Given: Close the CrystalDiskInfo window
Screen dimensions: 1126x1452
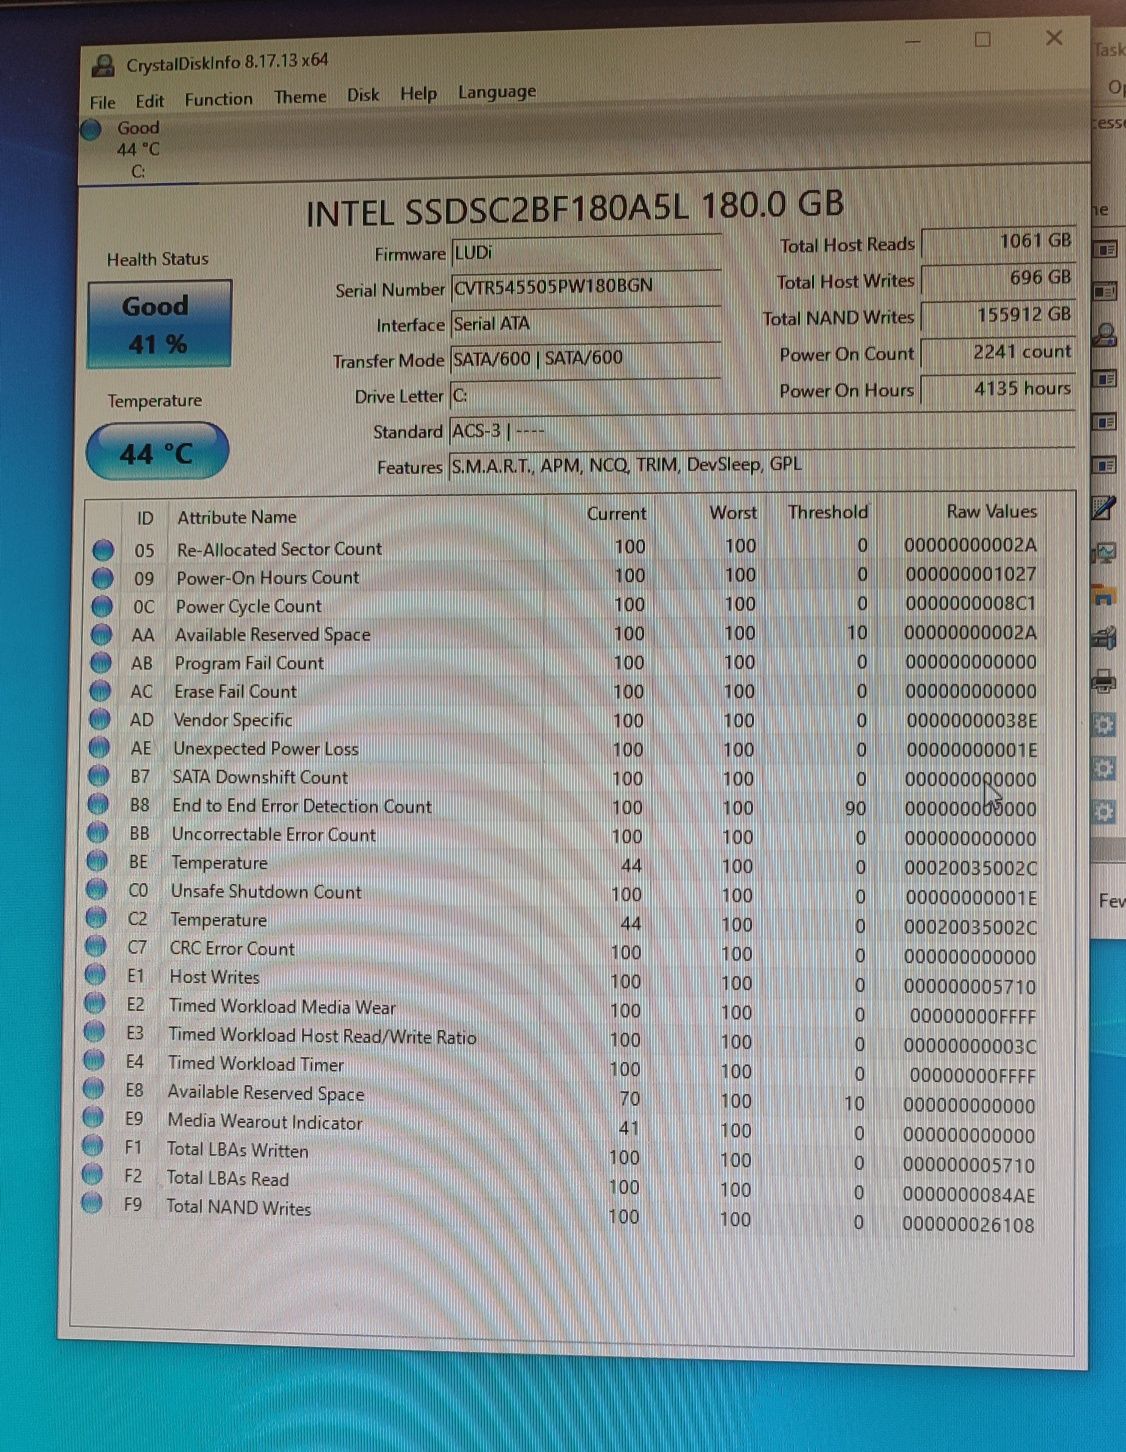Looking at the screenshot, I should pyautogui.click(x=1054, y=37).
